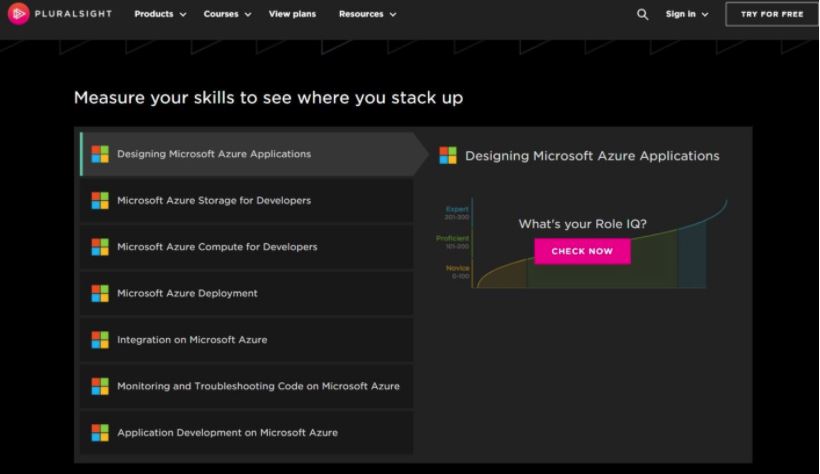Click the pink Check Now button
Screen dimensions: 820x474
point(582,251)
